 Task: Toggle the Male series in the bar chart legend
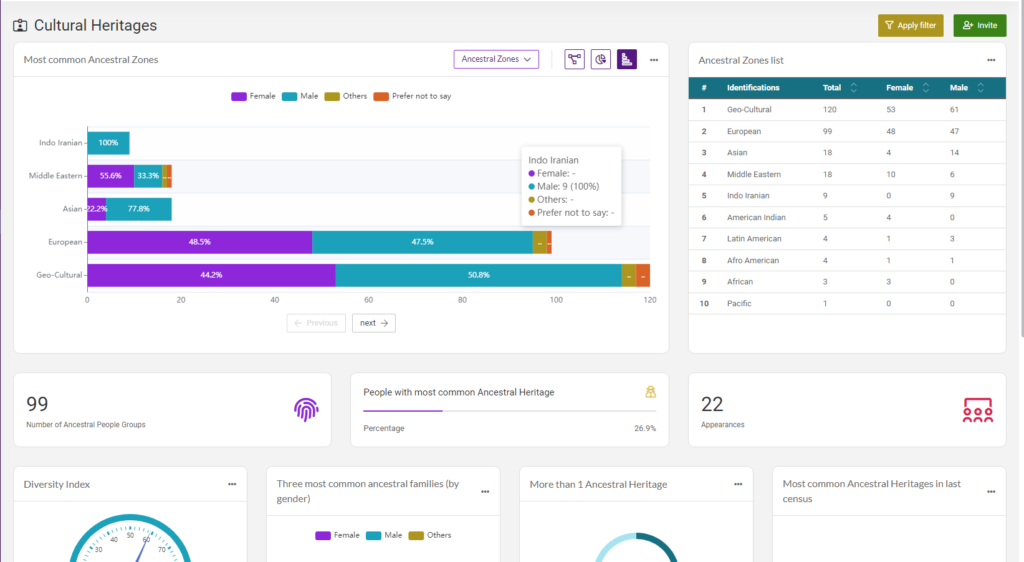point(300,96)
